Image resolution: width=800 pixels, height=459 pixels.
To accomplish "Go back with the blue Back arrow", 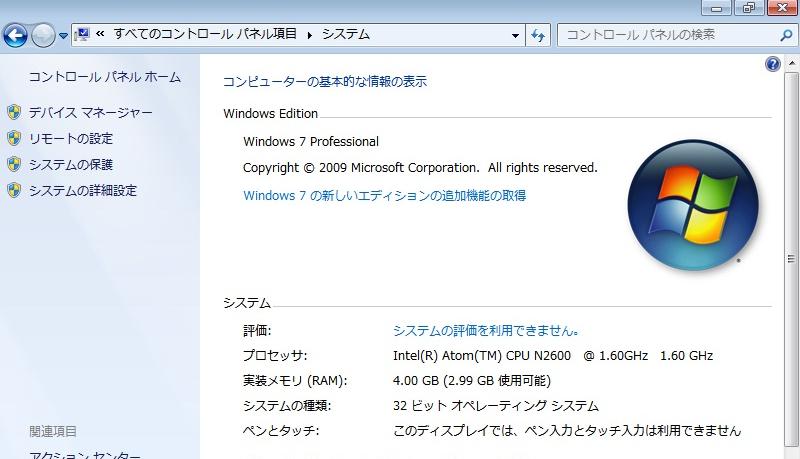I will [x=15, y=36].
